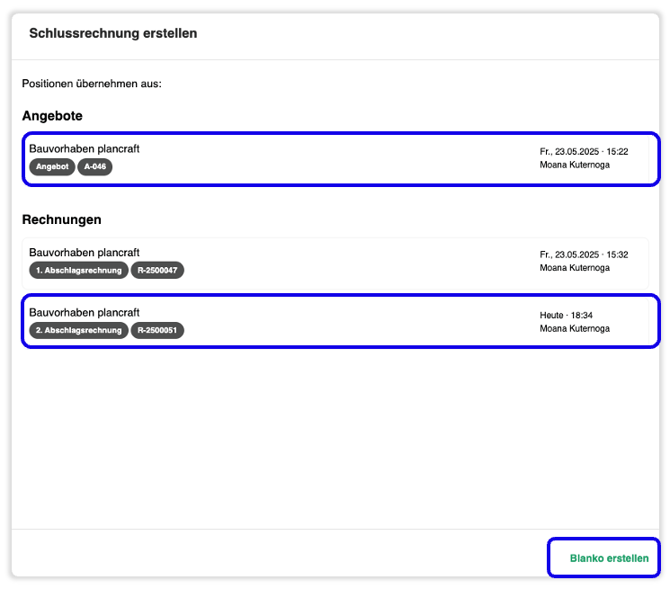Click the A-046 number badge
The image size is (670, 589).
pos(95,167)
